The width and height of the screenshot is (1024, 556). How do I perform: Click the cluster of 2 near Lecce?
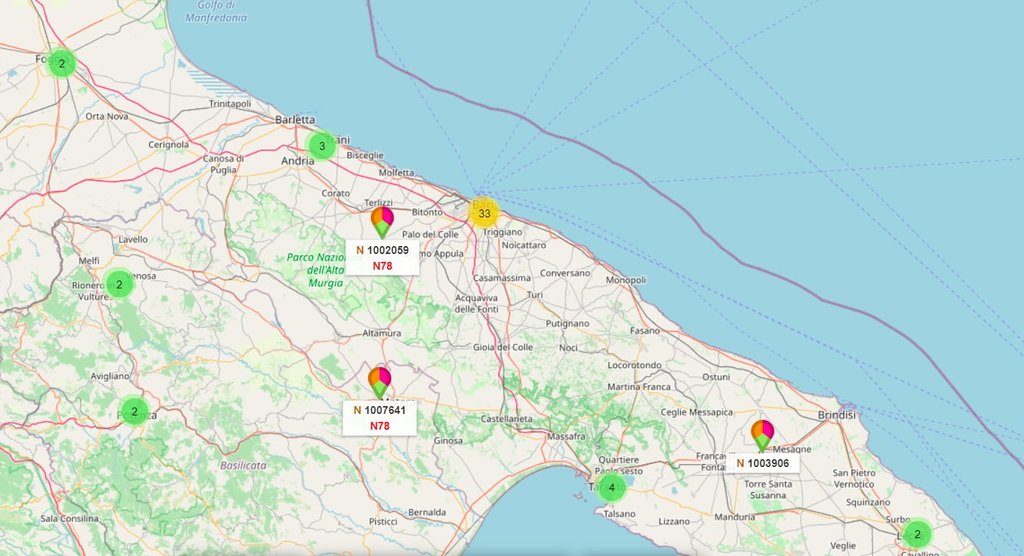click(917, 533)
